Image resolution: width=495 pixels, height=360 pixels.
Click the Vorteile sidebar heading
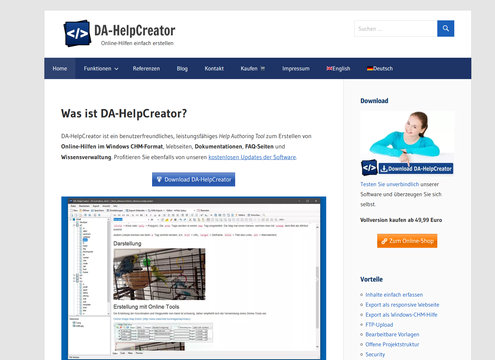pyautogui.click(x=371, y=279)
